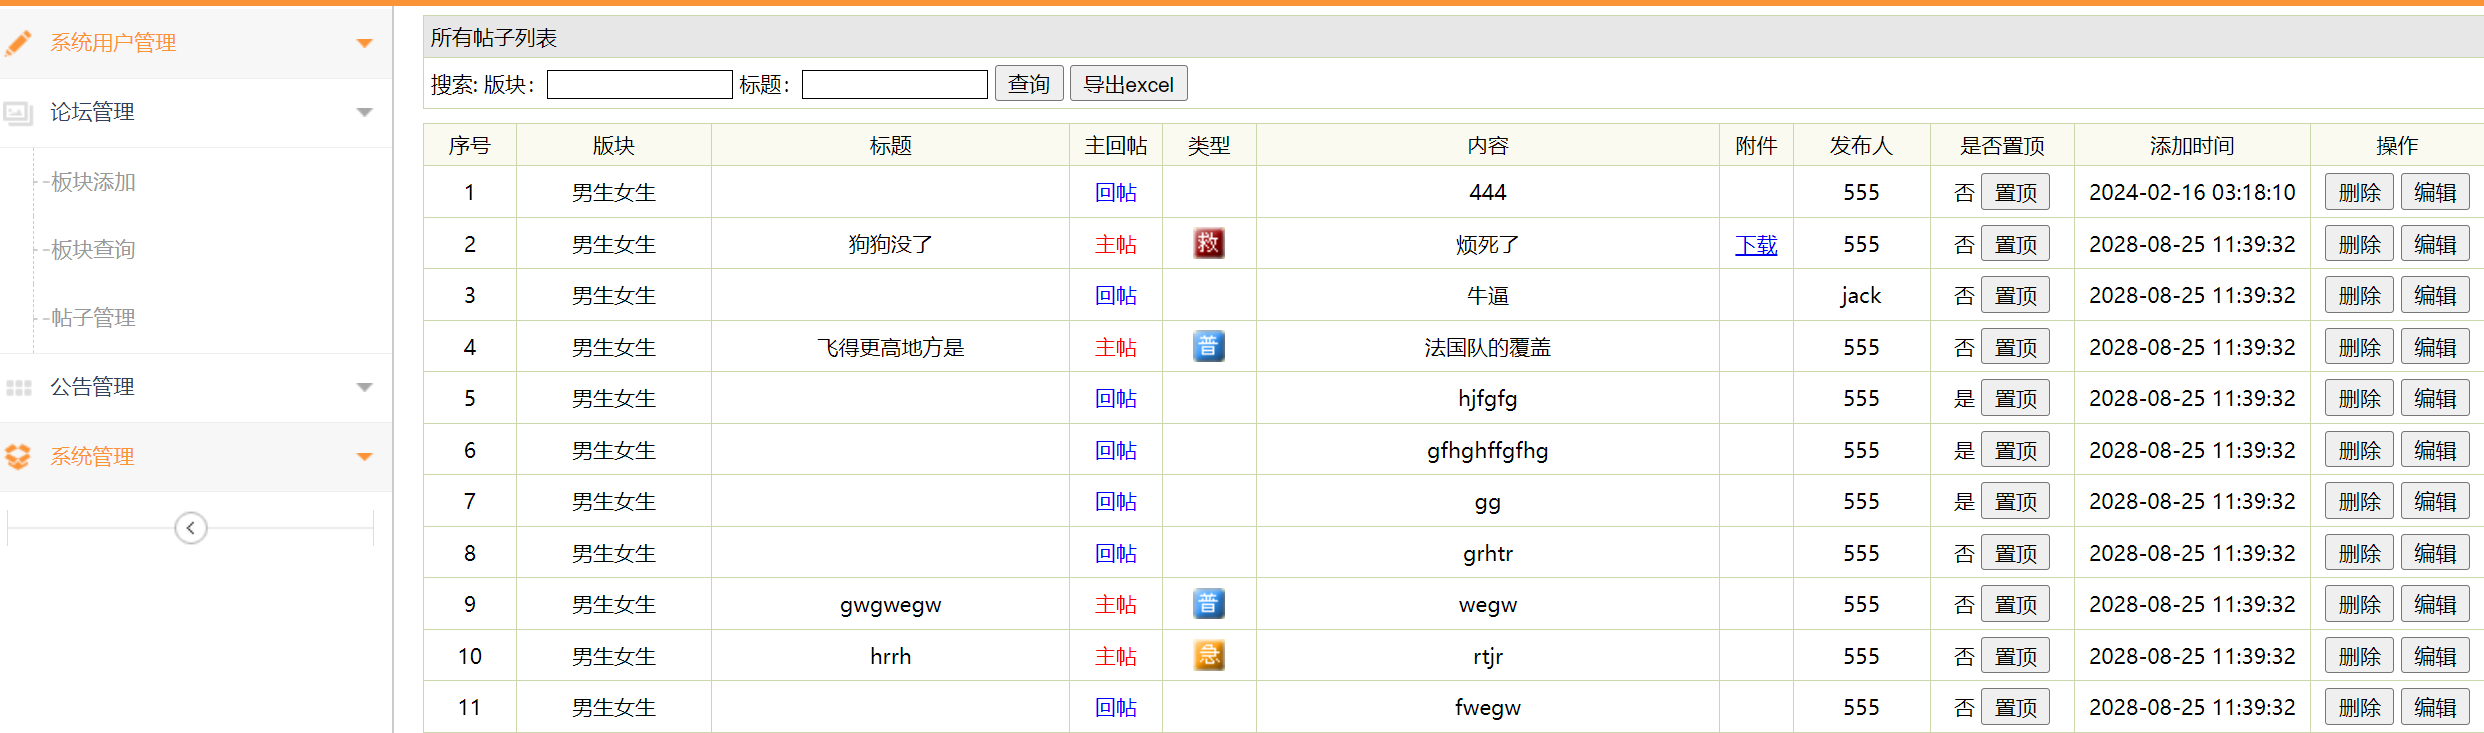
Task: Click the 查询 search button
Action: pyautogui.click(x=1029, y=84)
